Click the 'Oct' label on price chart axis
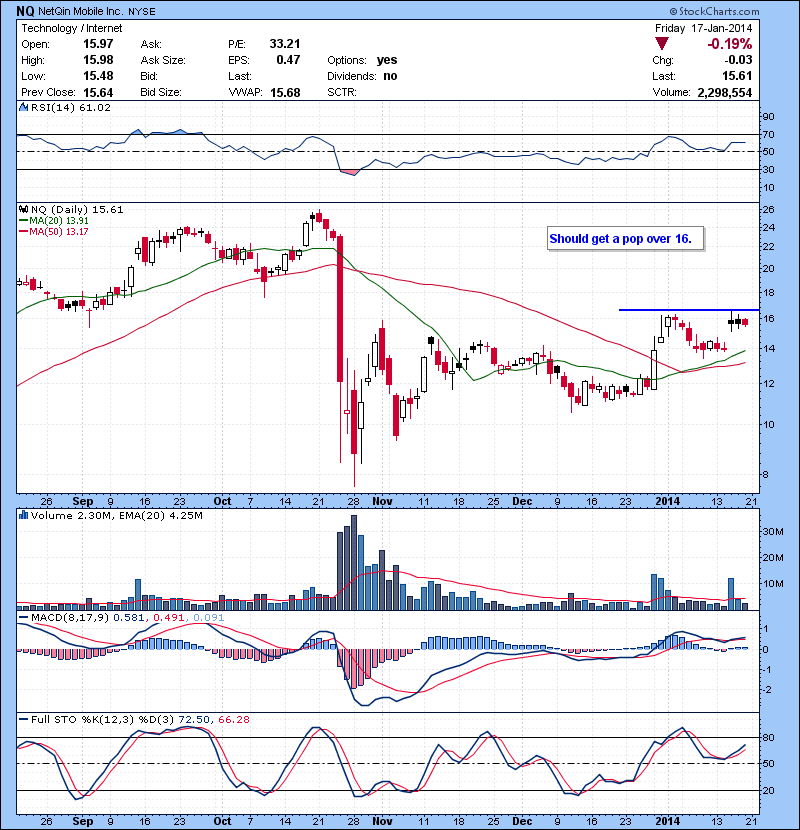This screenshot has width=800, height=830. 222,501
